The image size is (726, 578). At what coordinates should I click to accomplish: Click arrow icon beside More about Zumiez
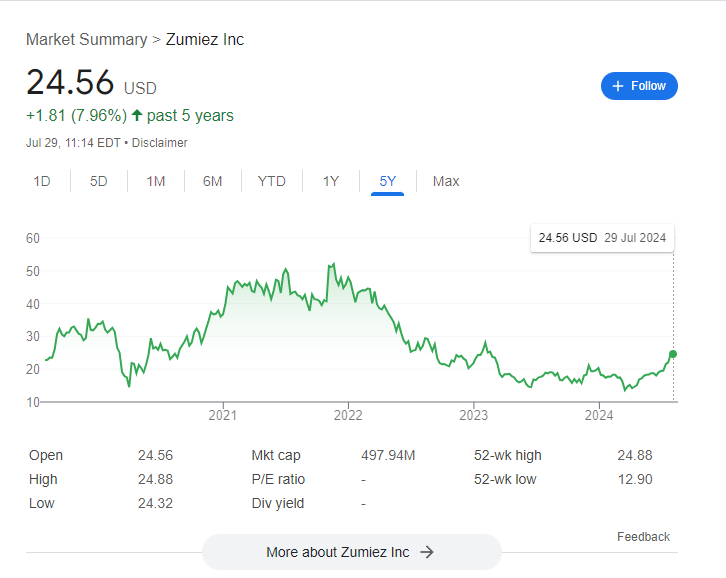click(427, 552)
